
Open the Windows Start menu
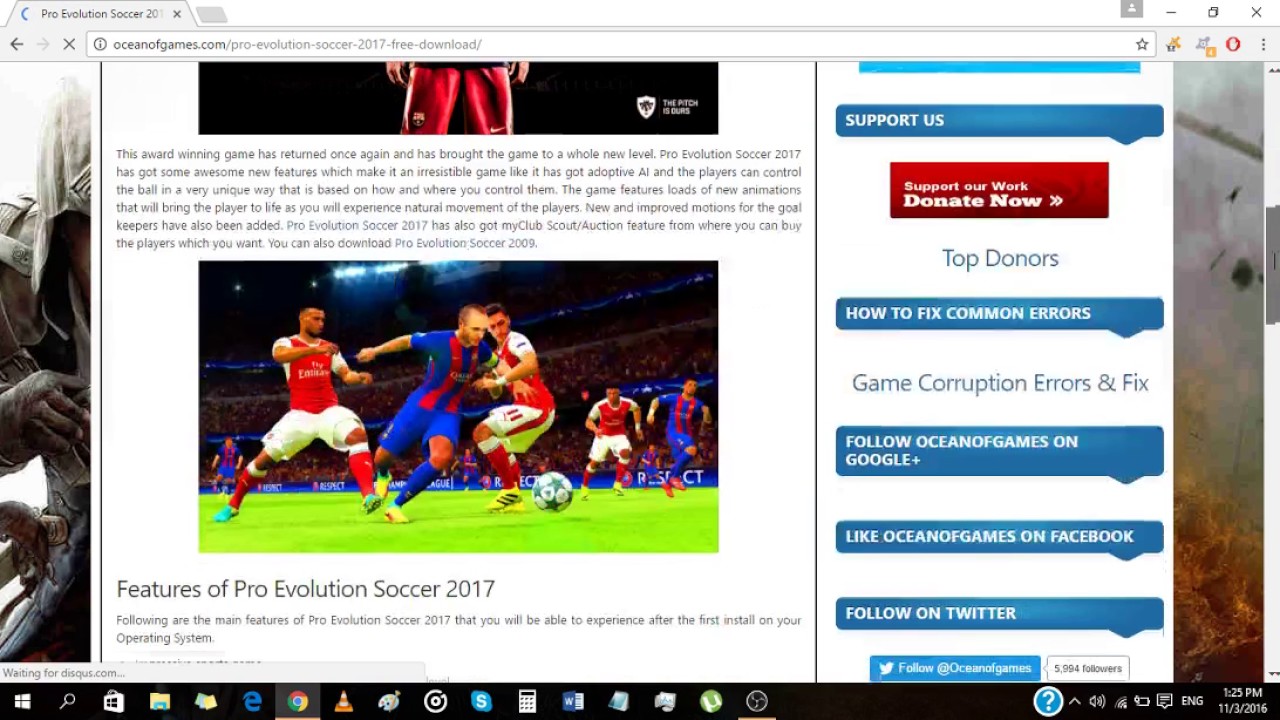pyautogui.click(x=22, y=701)
